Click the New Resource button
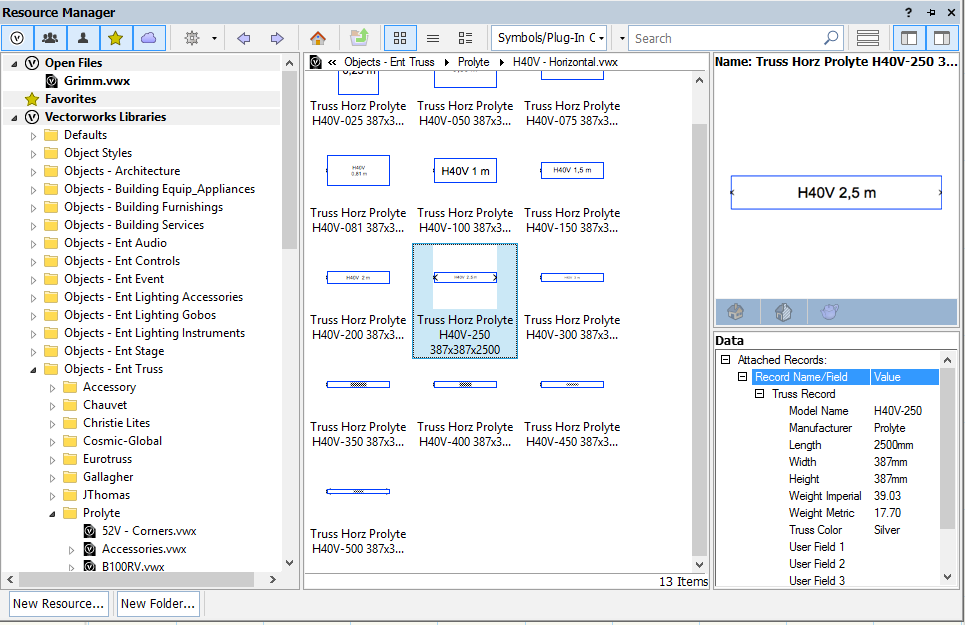This screenshot has width=965, height=625. point(58,603)
